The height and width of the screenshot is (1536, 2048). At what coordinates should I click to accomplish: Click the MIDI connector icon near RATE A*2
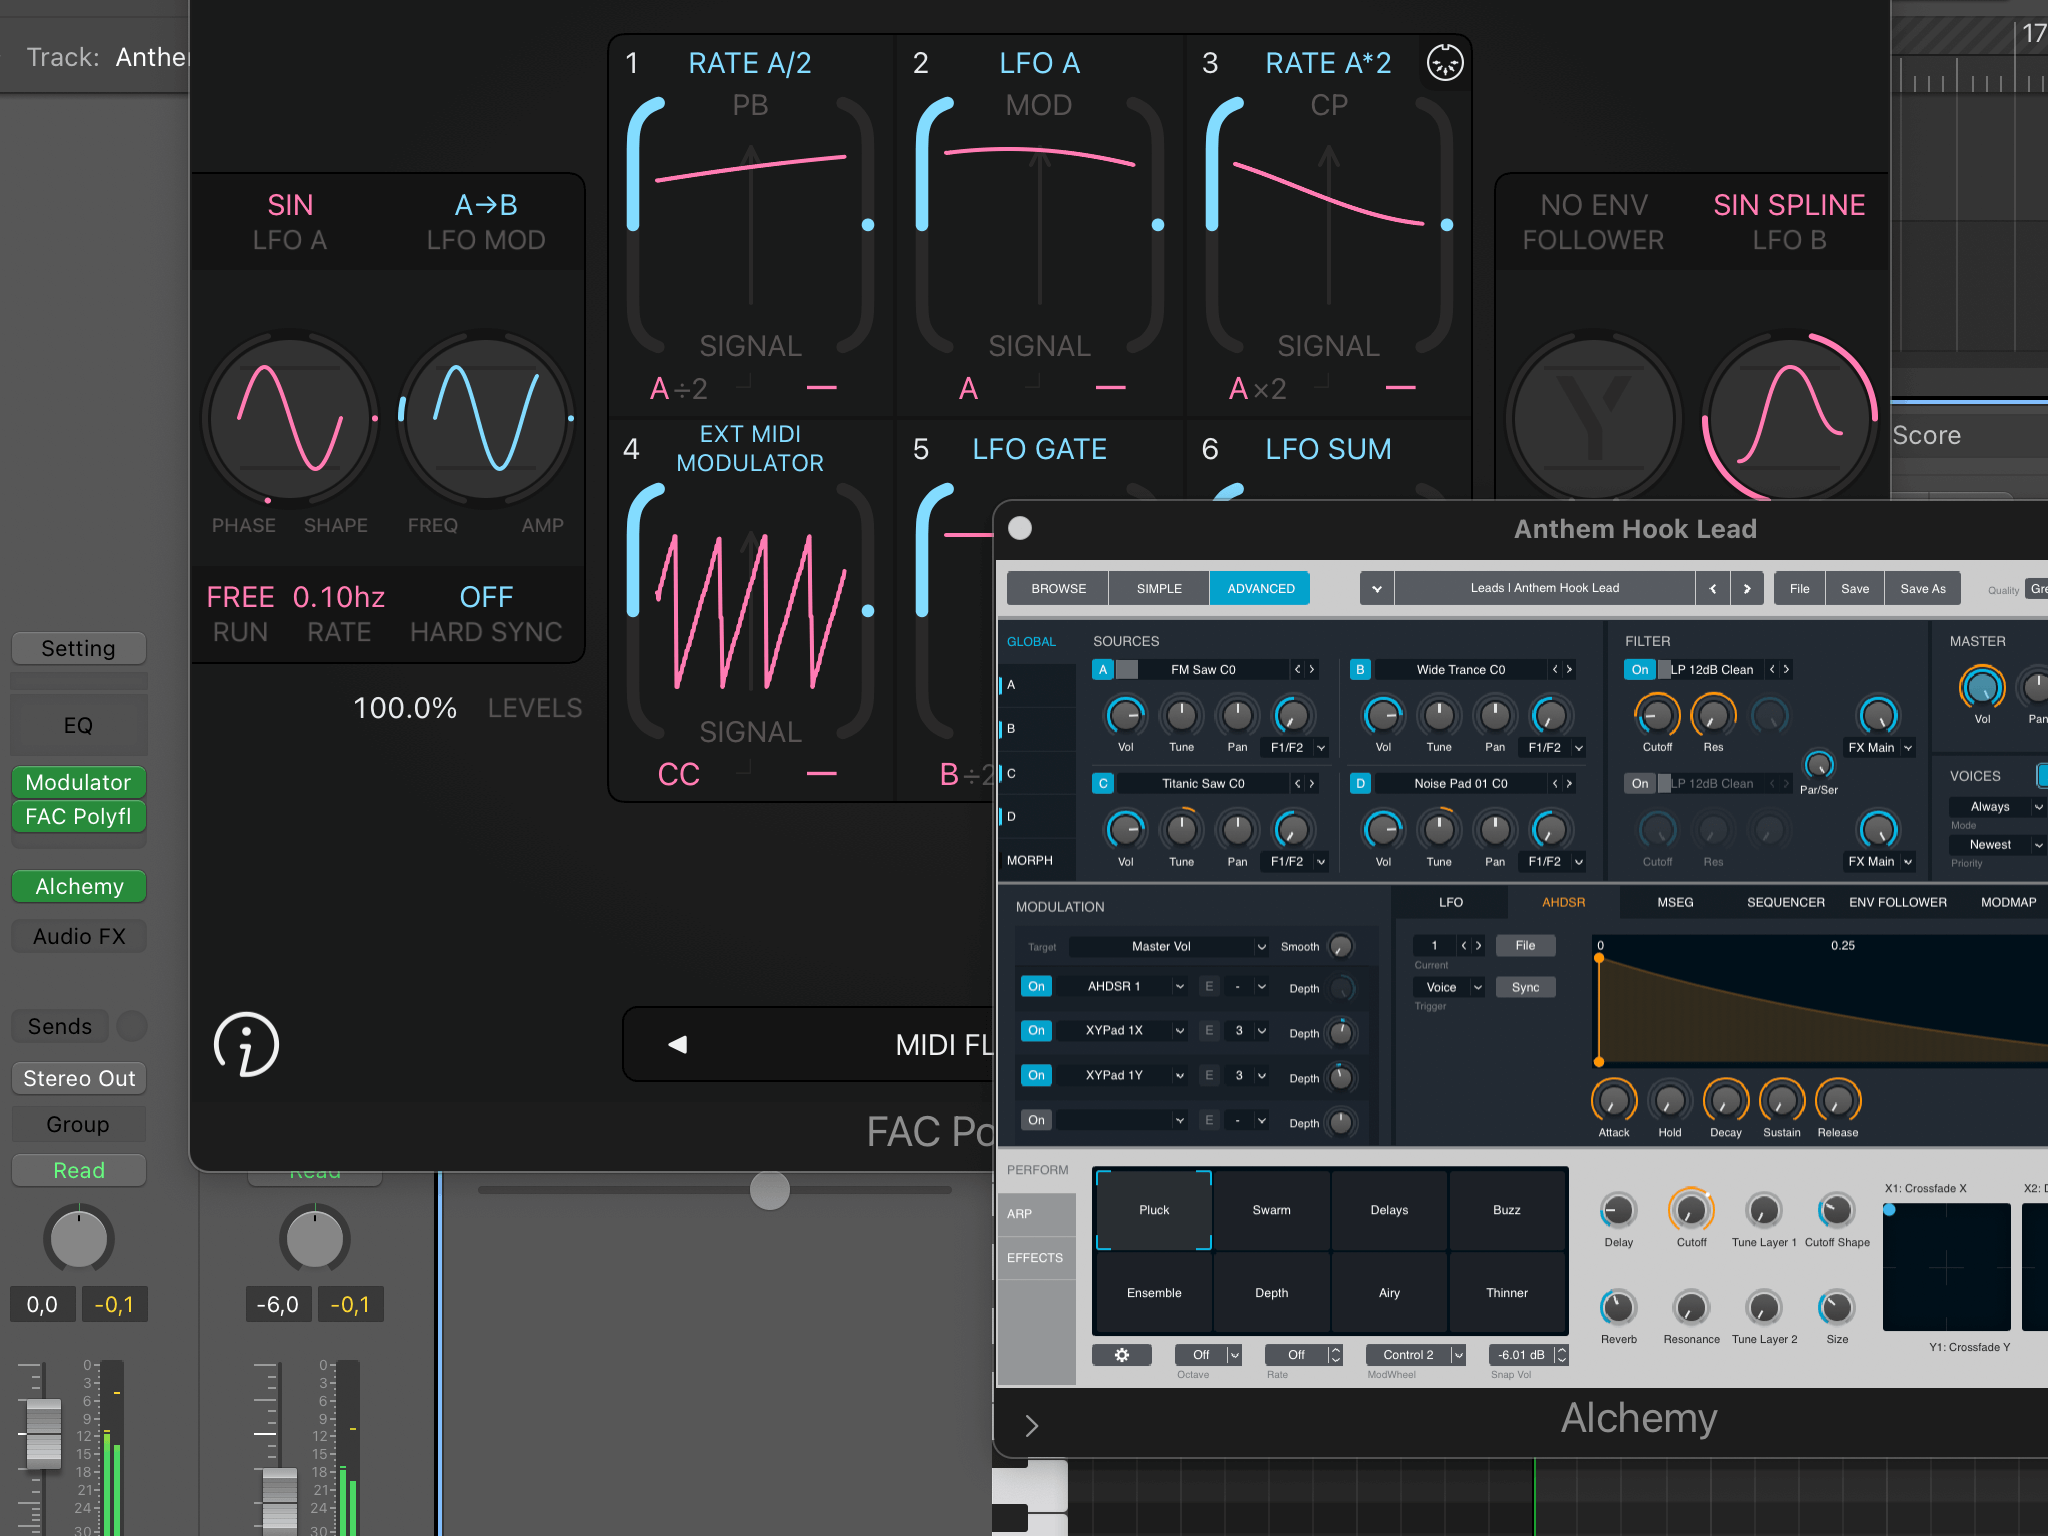pyautogui.click(x=1445, y=63)
